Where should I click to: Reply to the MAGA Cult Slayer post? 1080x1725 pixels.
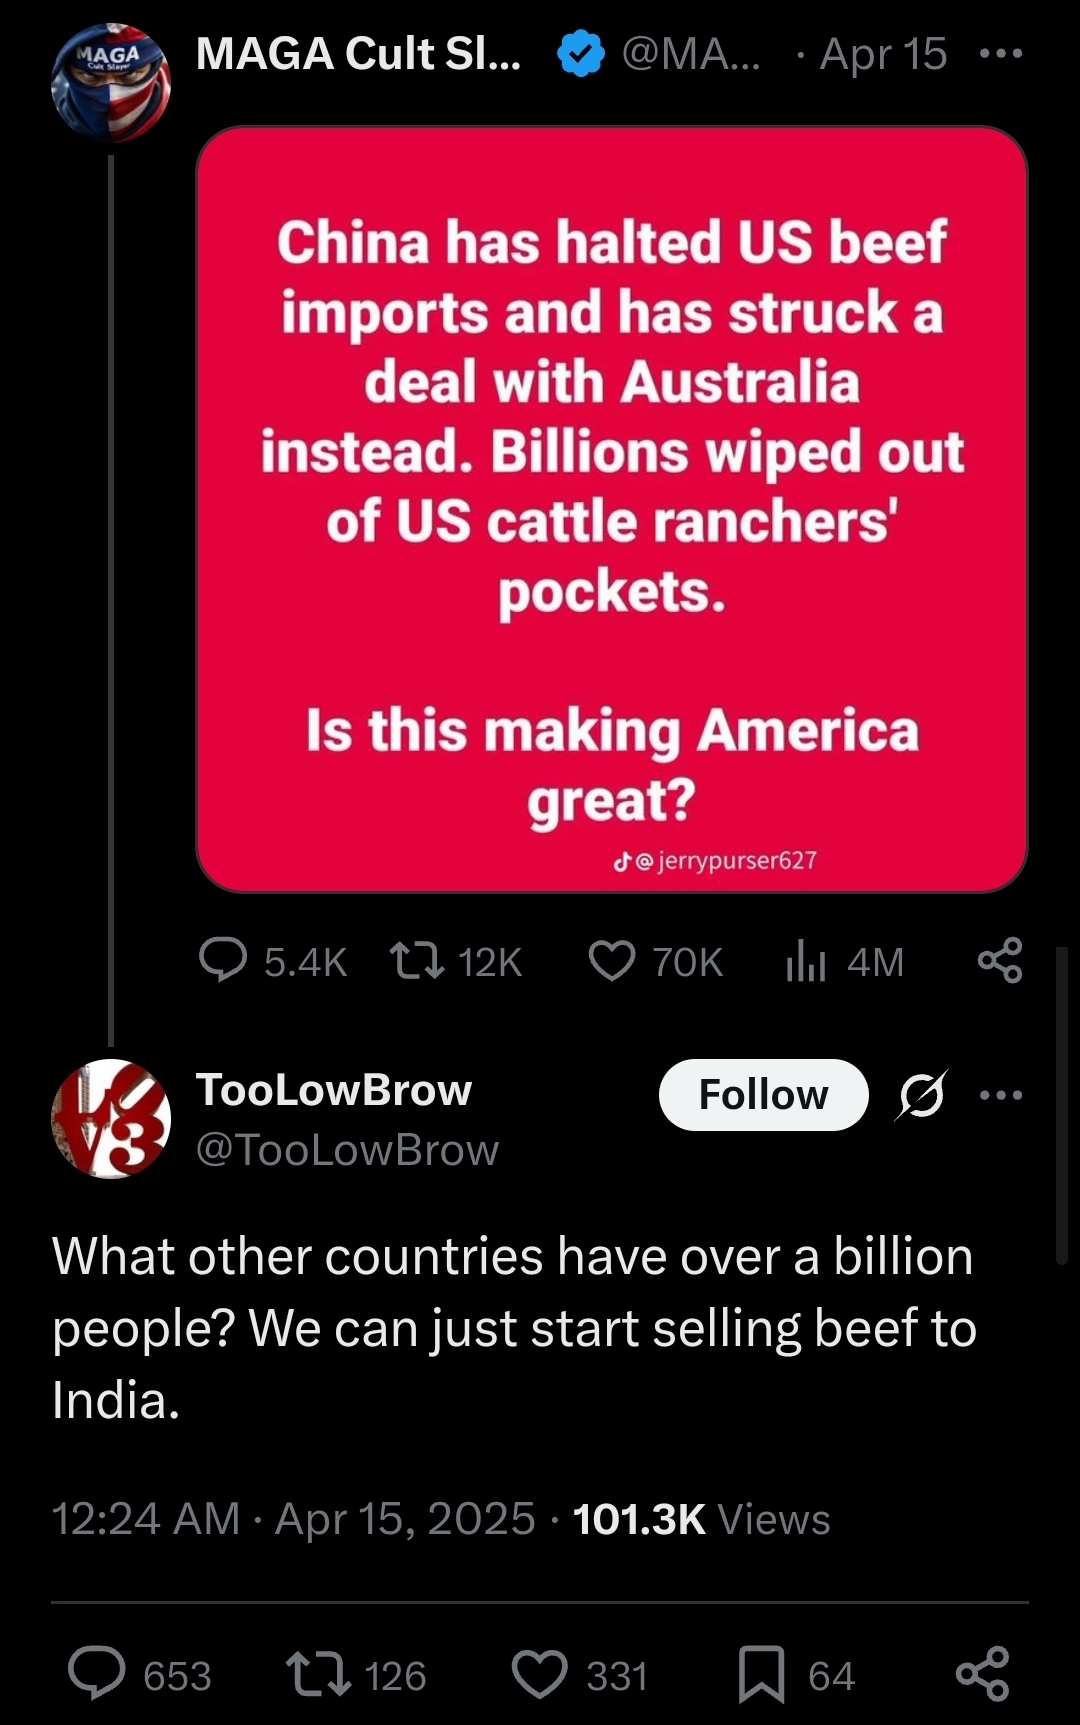[224, 961]
